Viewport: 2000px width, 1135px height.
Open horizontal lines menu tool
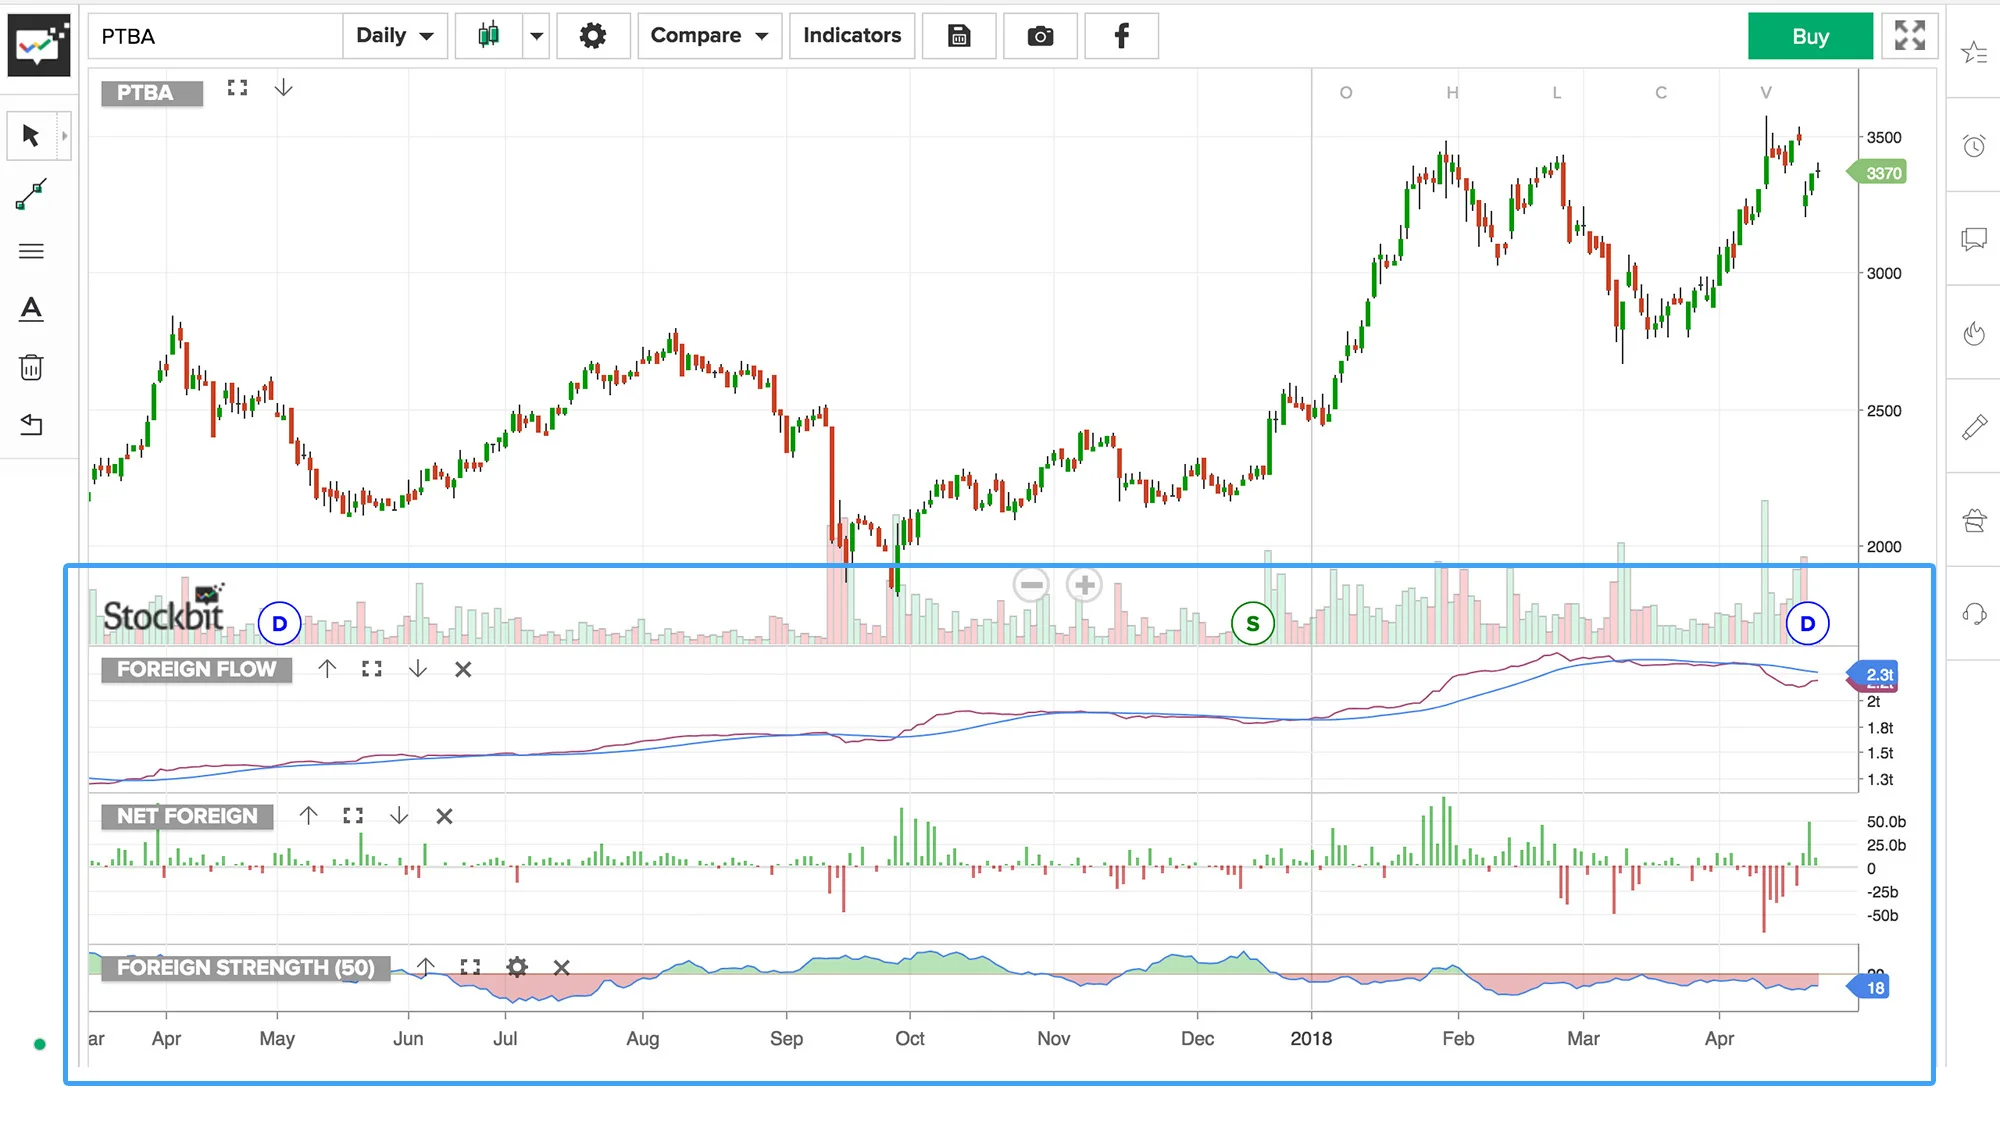(x=31, y=251)
